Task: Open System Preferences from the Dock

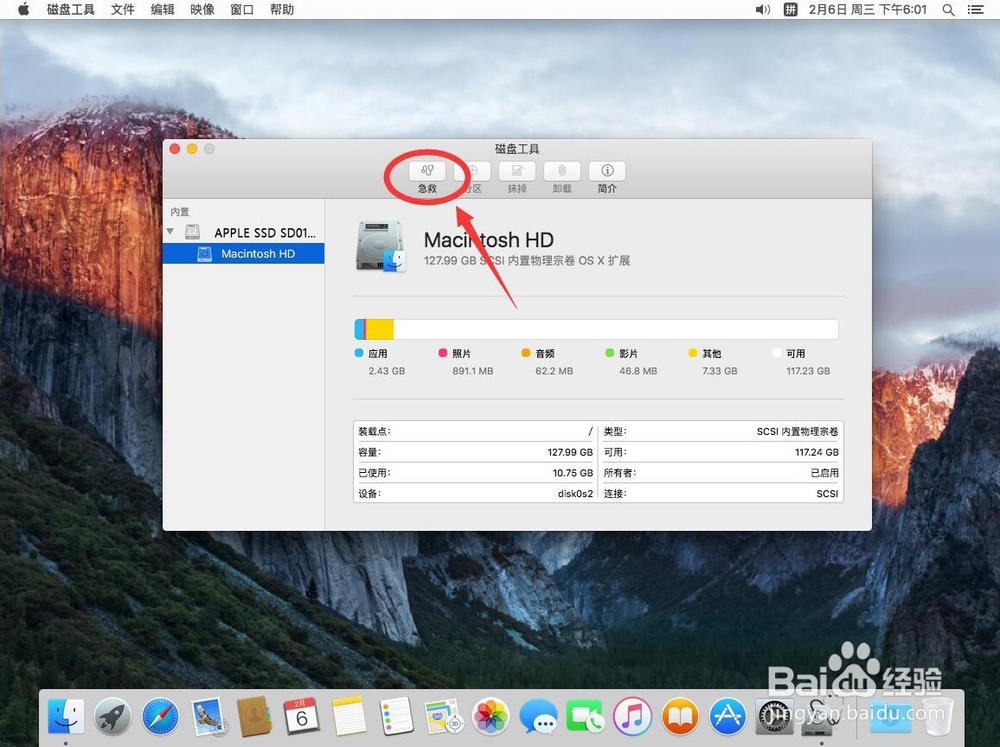Action: click(x=774, y=716)
